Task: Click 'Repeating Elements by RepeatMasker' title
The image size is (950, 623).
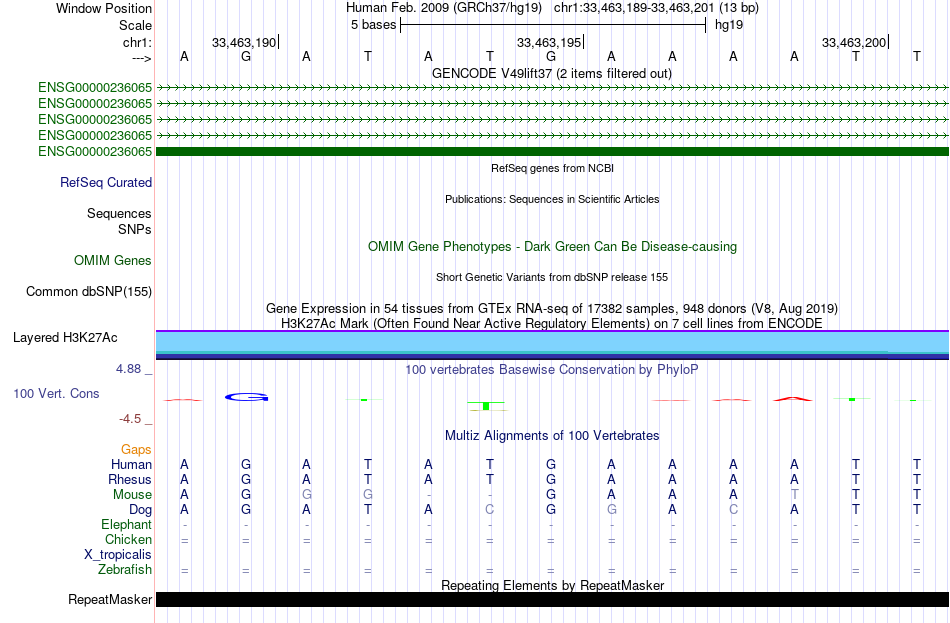Action: click(x=552, y=585)
